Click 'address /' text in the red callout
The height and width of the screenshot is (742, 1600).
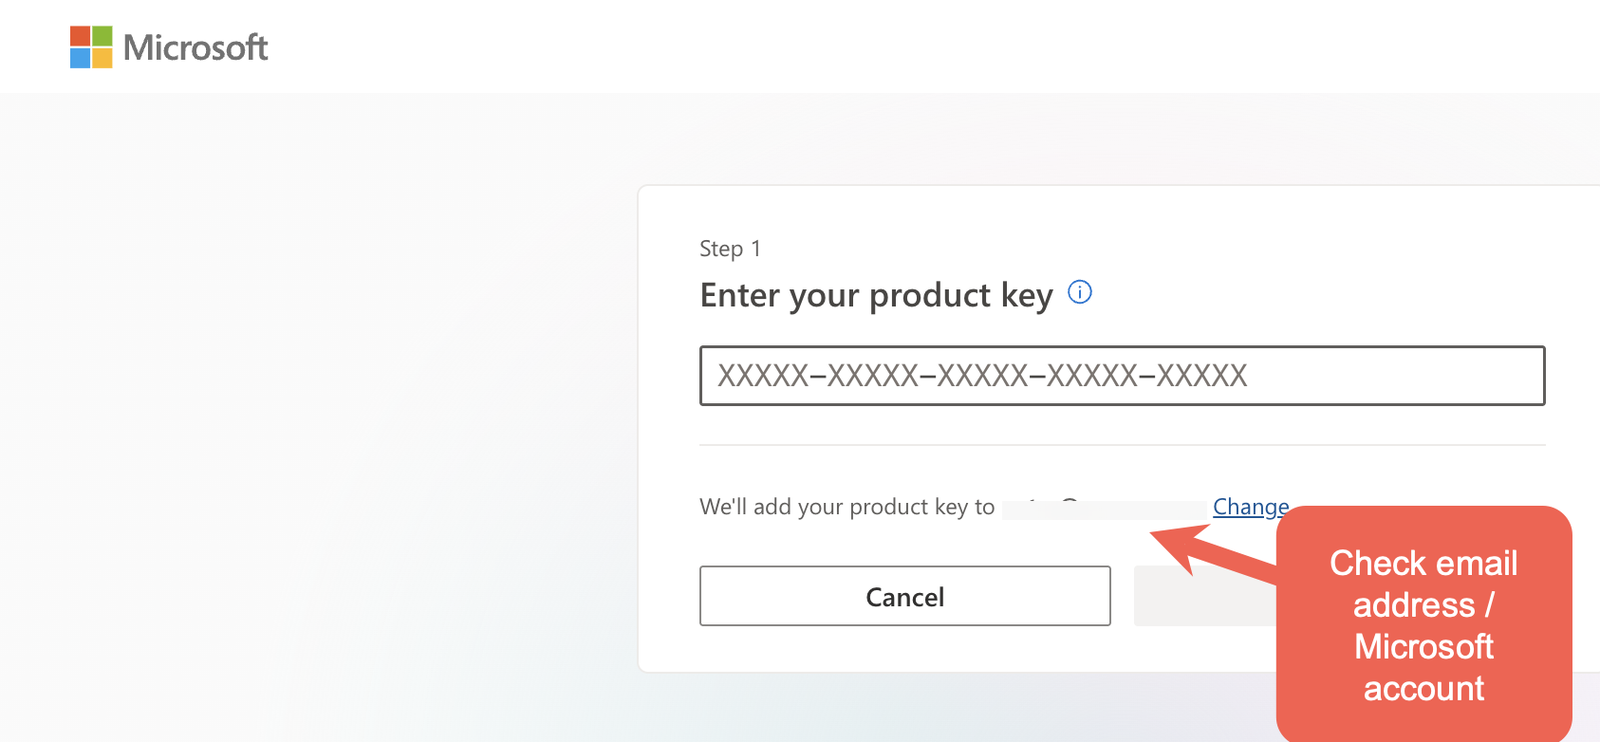(1423, 605)
